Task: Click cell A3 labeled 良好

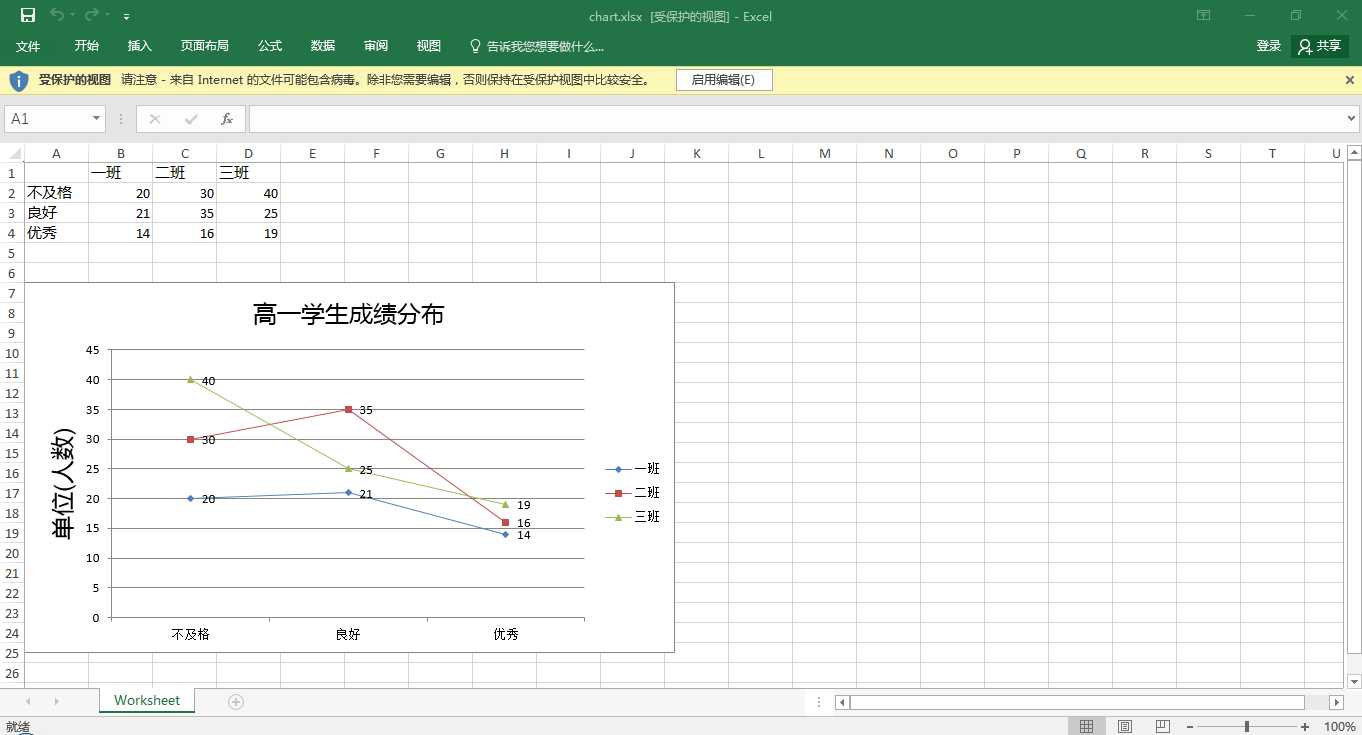Action: tap(57, 213)
